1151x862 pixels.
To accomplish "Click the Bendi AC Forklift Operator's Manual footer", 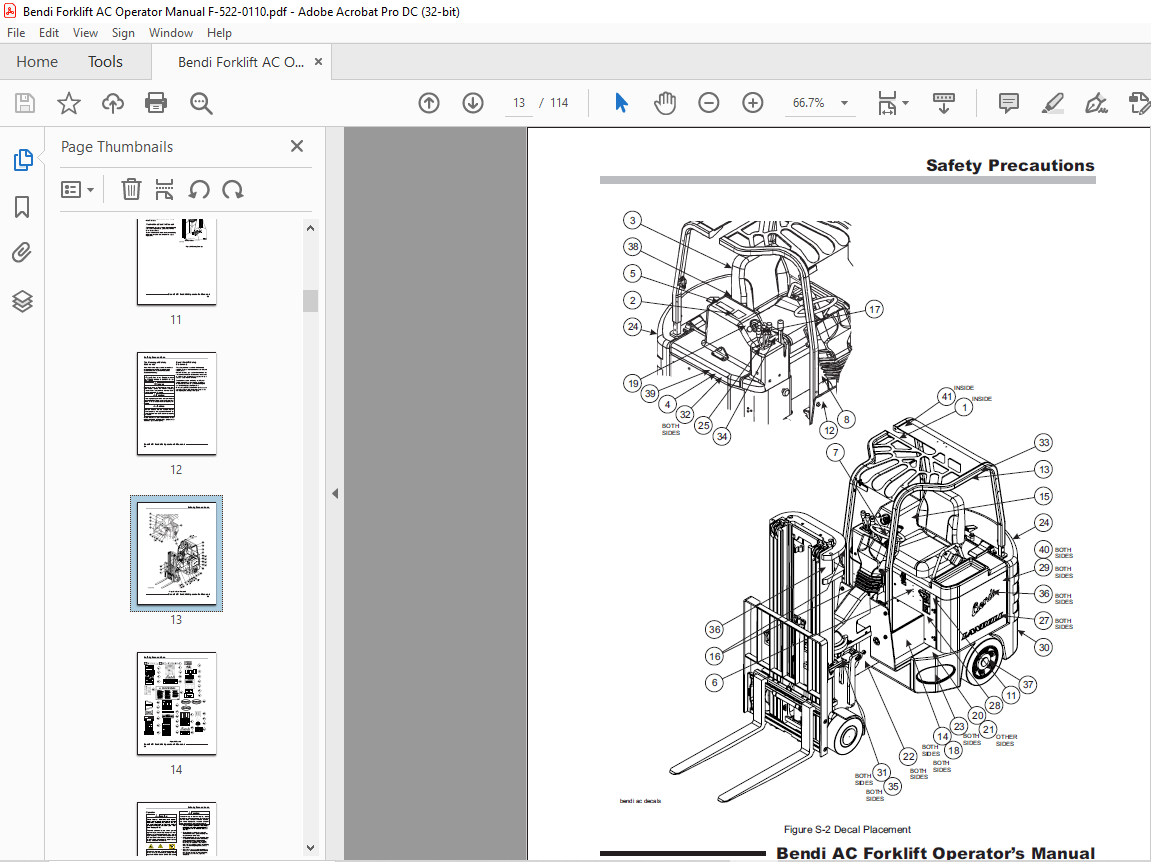I will pos(935,853).
